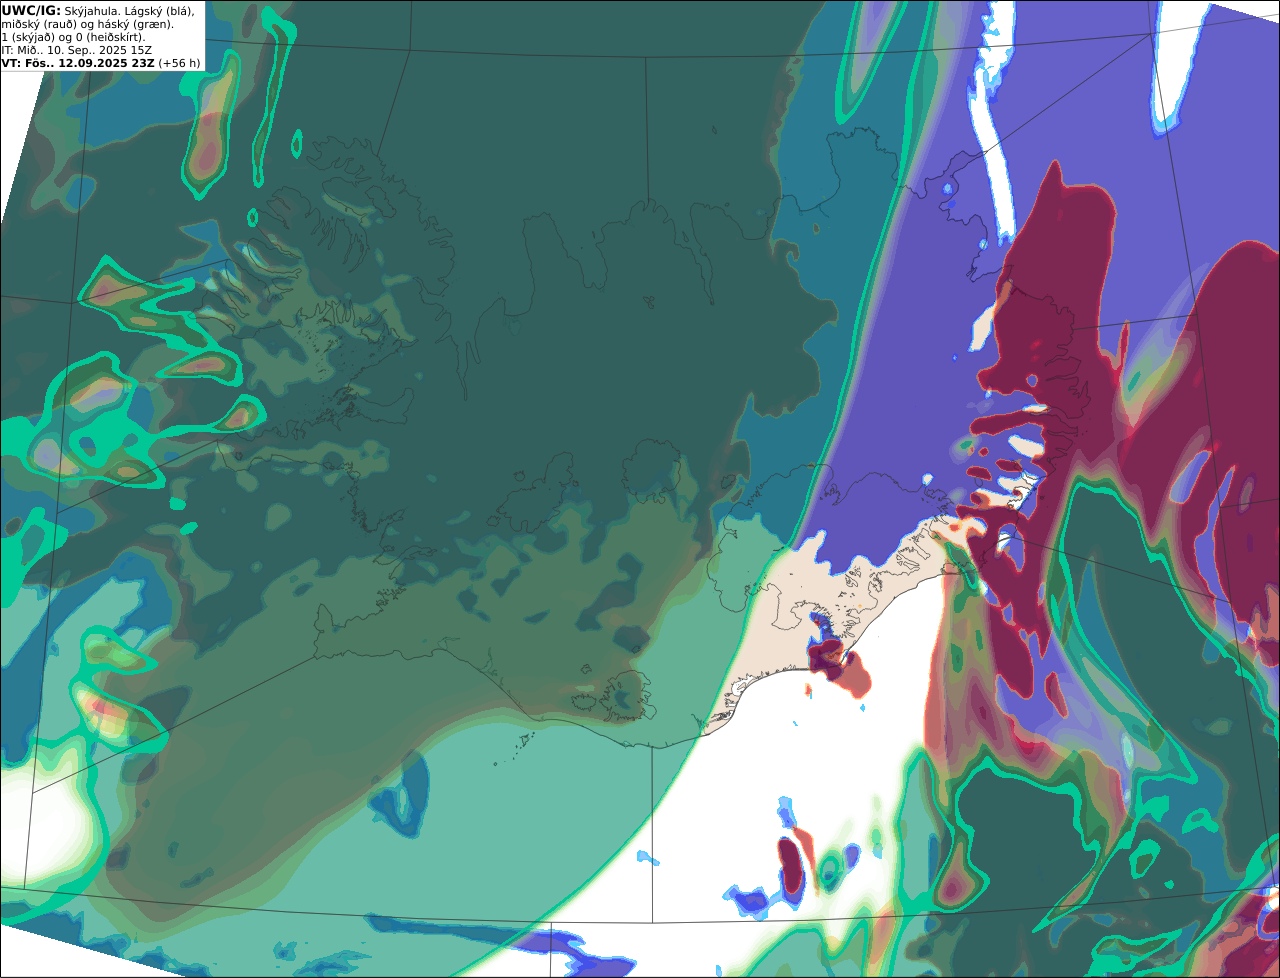This screenshot has width=1280, height=978.
Task: Click the "(+56 h)" forecast offset
Action: [179, 63]
